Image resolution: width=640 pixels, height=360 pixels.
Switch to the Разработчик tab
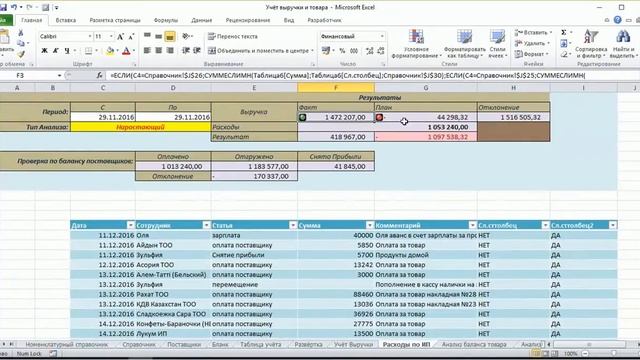(324, 20)
